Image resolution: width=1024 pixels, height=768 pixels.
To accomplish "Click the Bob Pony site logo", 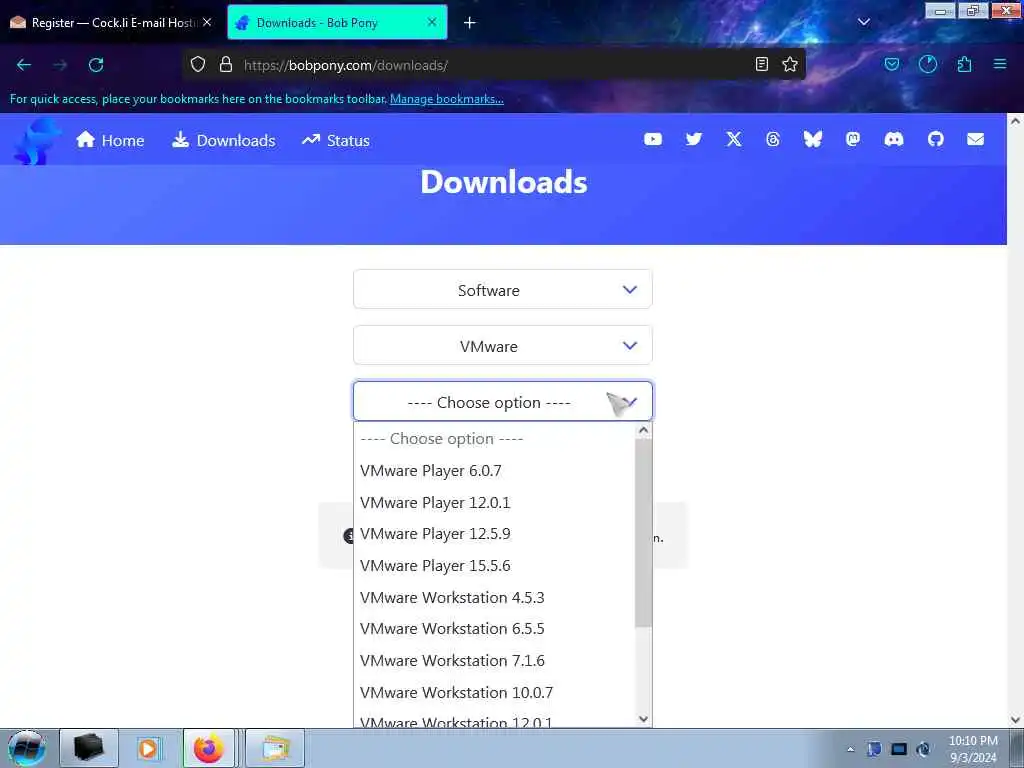I will click(x=37, y=141).
